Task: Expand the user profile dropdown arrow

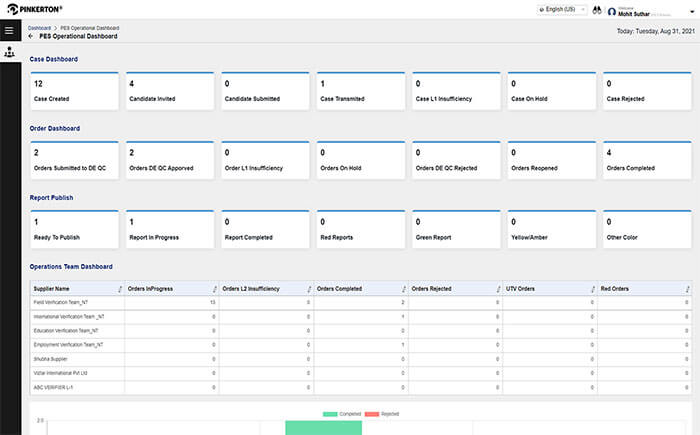Action: click(x=692, y=12)
